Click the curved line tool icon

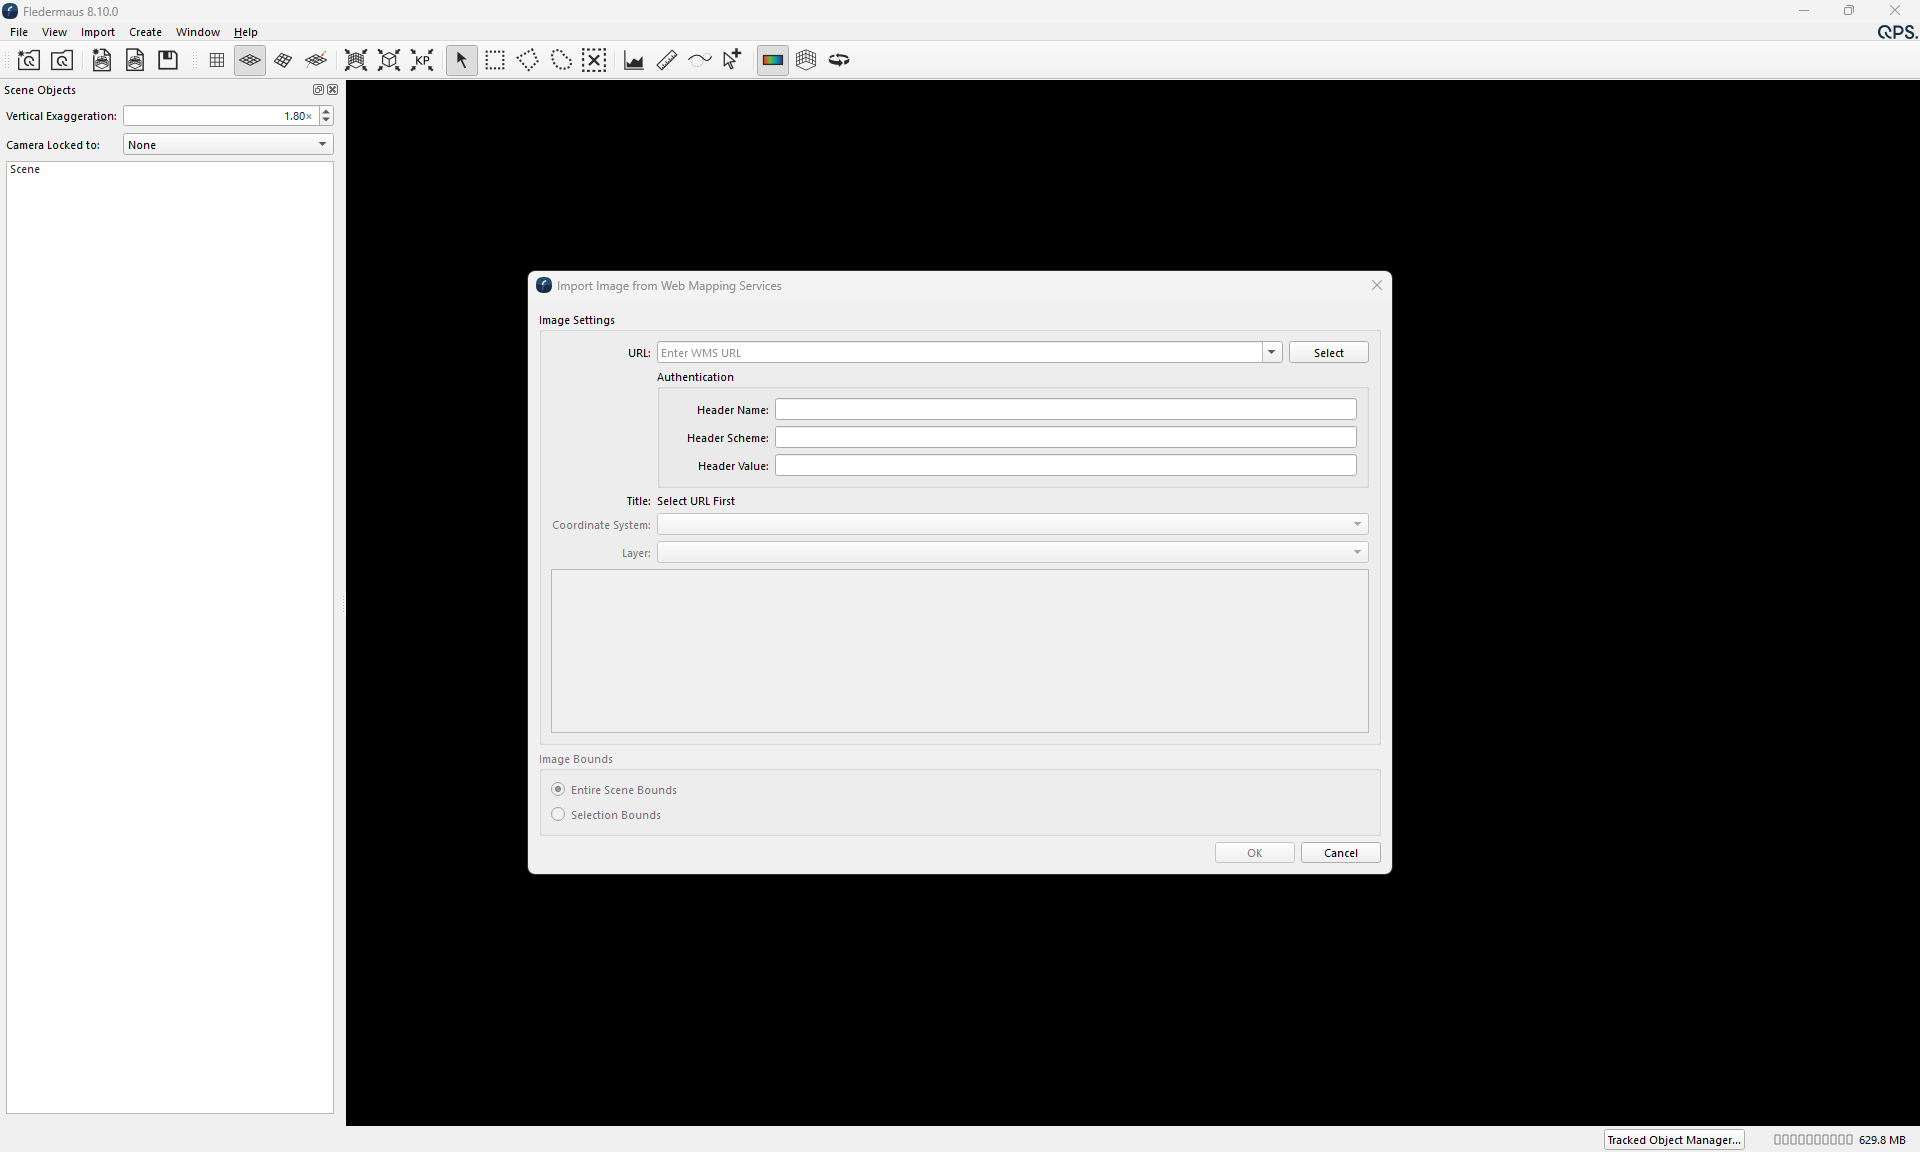pyautogui.click(x=700, y=60)
